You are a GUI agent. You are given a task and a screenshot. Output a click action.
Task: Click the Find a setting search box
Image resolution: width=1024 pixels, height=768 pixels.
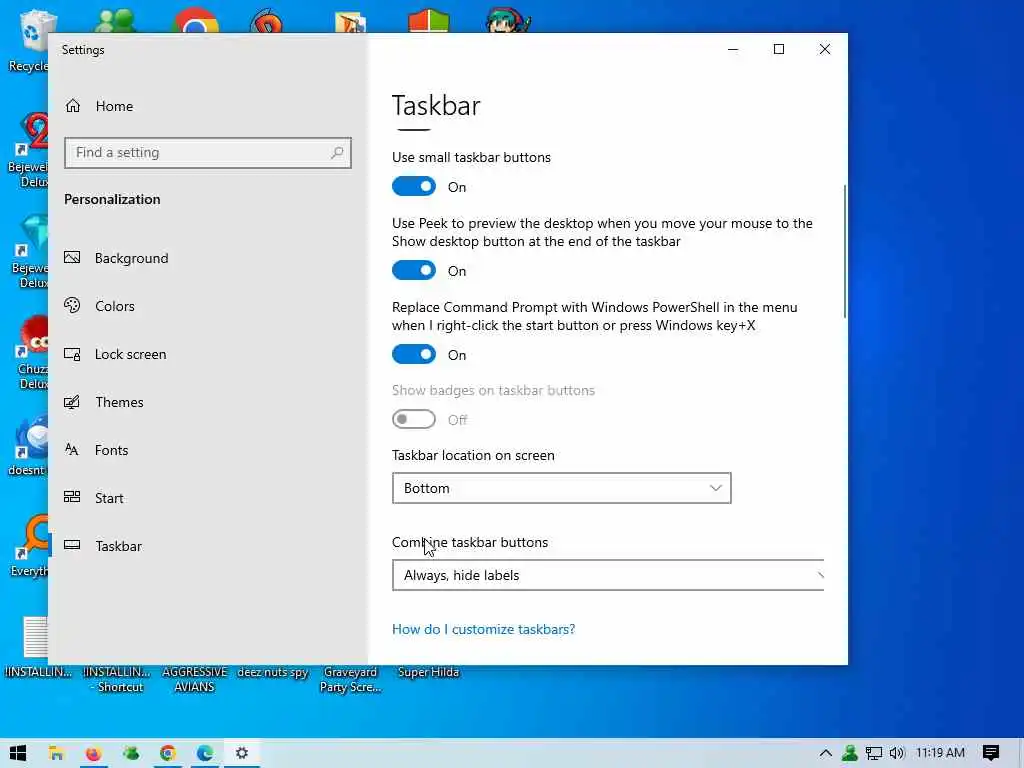pos(208,153)
